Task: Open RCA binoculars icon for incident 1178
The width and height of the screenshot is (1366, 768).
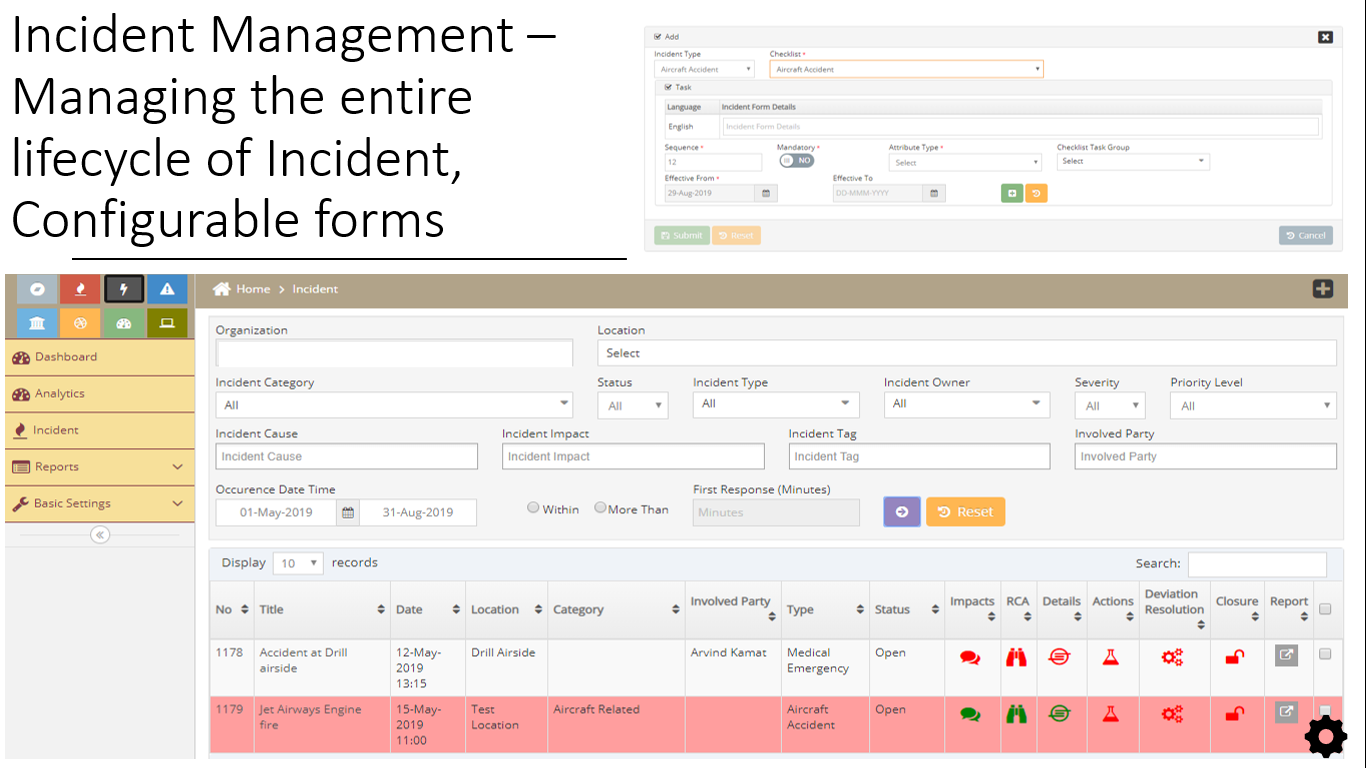Action: pyautogui.click(x=1017, y=657)
